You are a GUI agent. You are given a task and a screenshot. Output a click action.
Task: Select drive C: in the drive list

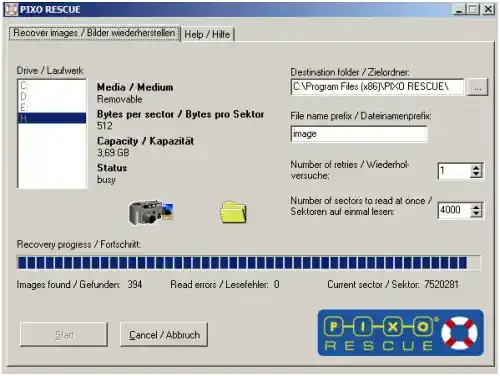(52, 86)
